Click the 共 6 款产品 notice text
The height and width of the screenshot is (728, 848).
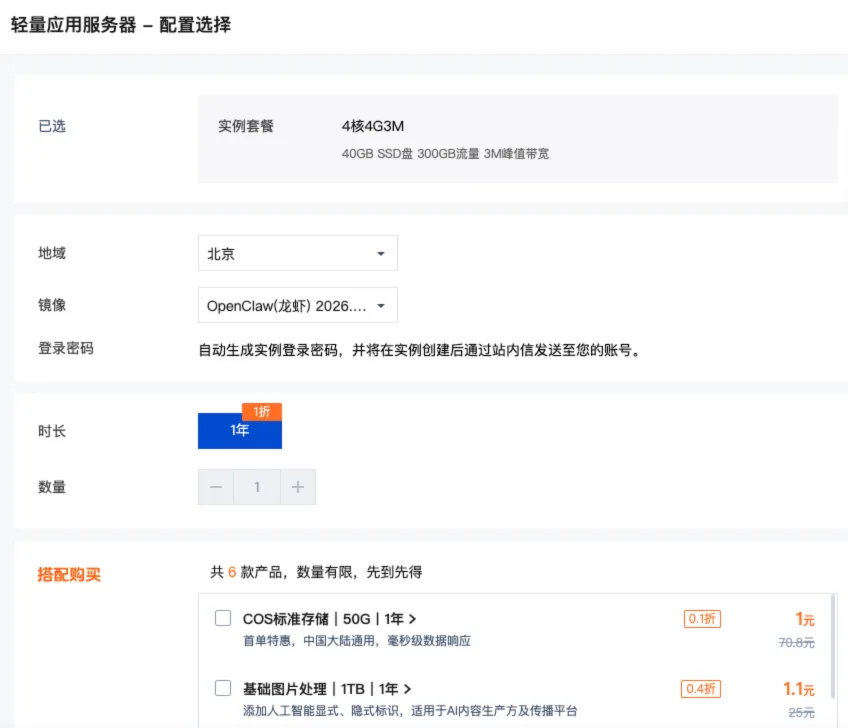pos(316,572)
